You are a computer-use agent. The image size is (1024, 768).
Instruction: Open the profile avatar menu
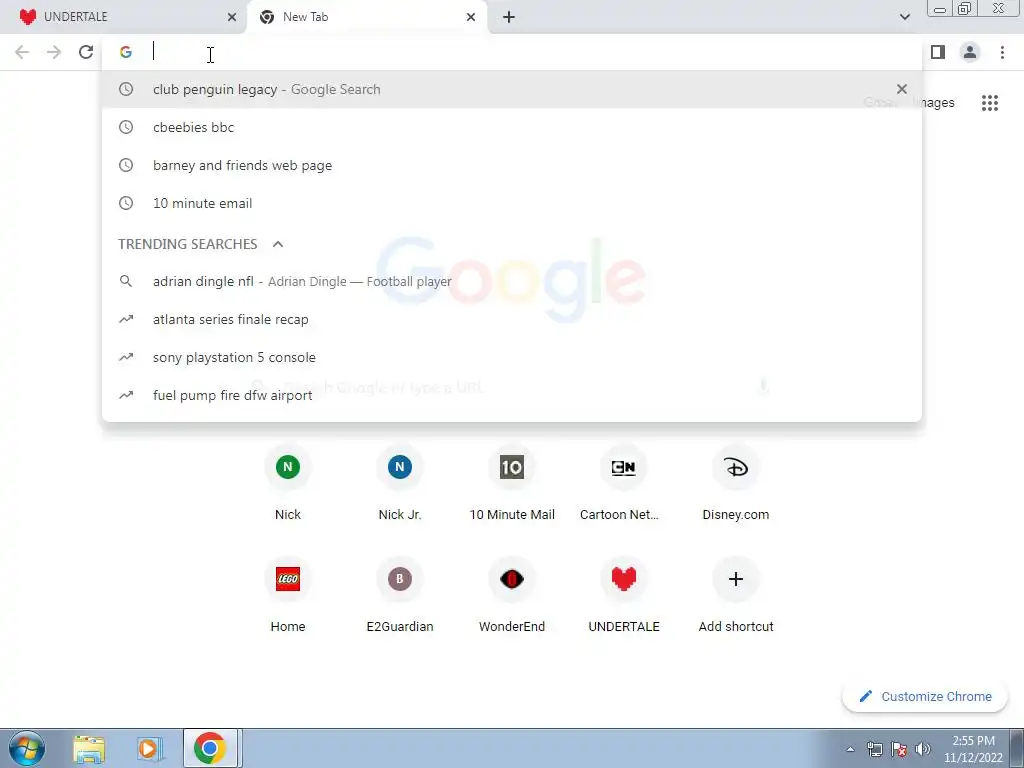pos(970,52)
